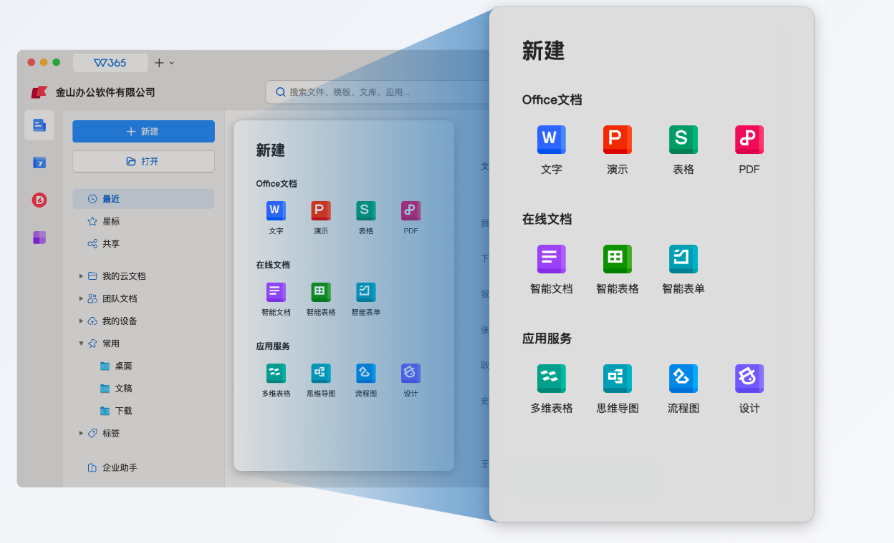Expand the 我的设备 tree node
This screenshot has height=543, width=894.
click(81, 321)
